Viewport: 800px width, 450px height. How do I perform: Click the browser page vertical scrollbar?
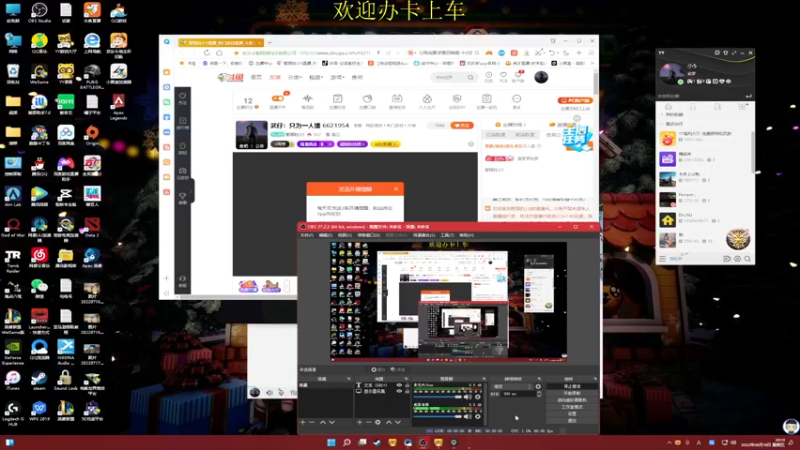(595, 82)
